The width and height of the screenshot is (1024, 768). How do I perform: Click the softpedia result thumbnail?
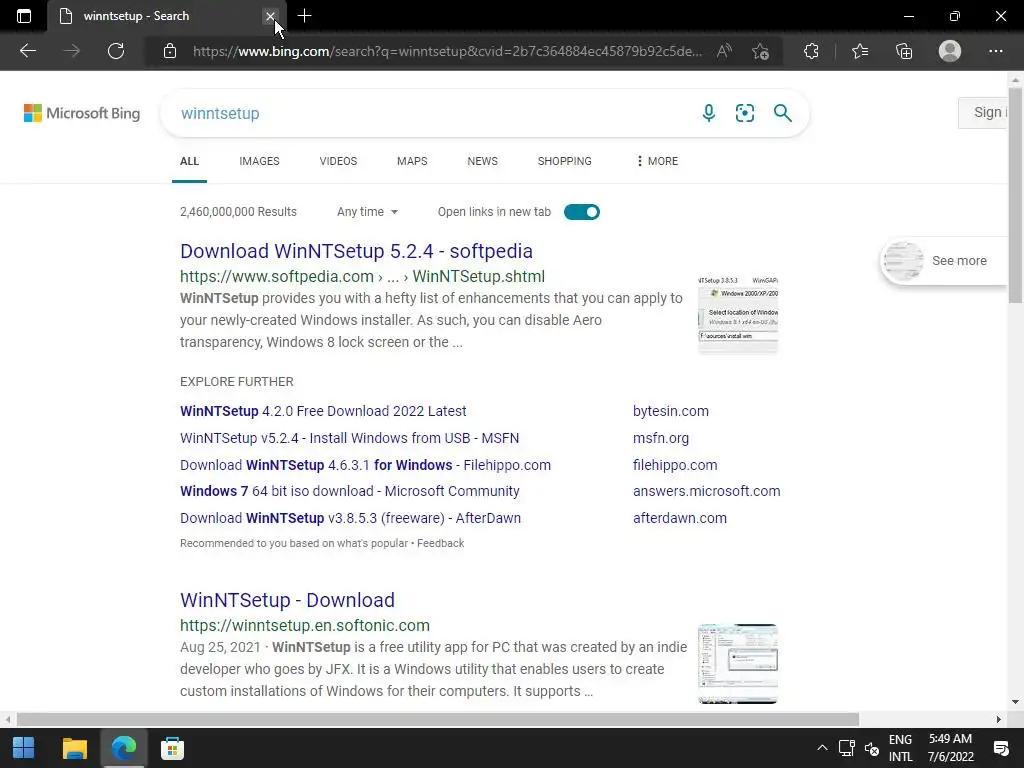coord(738,314)
